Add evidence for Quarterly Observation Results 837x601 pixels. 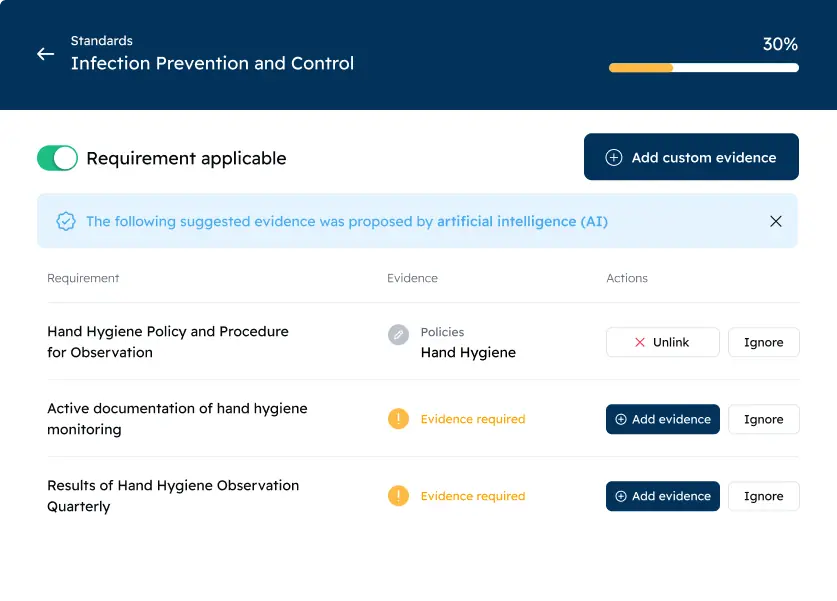pos(662,496)
